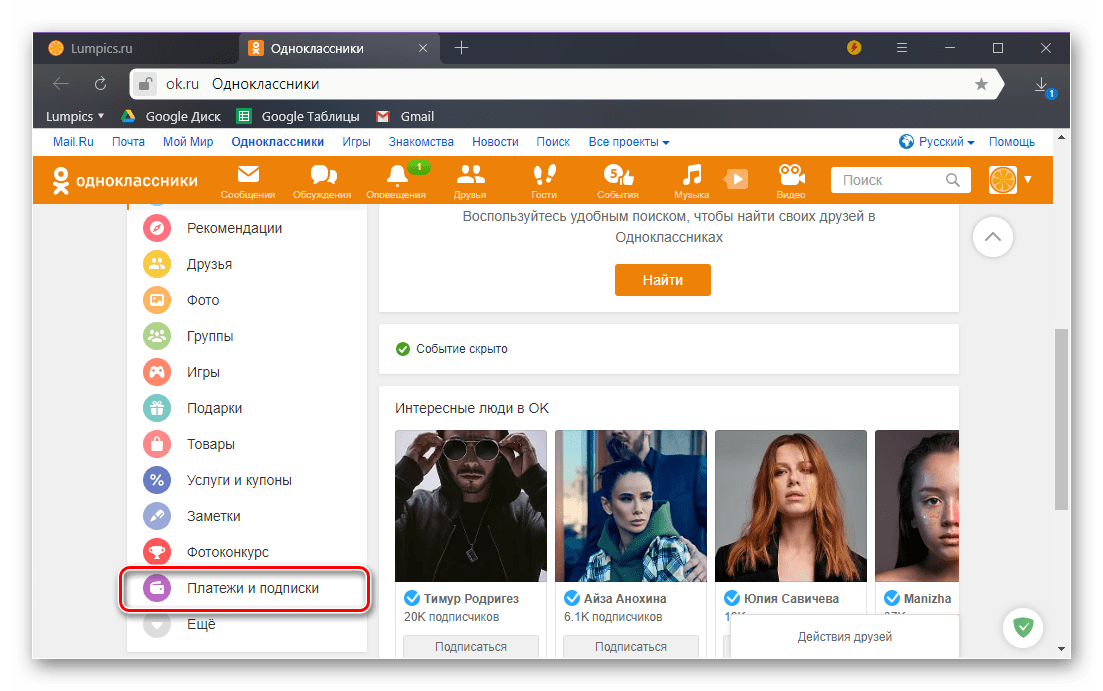Screen dimensions: 1103x691
Task: Click the orange Найти button
Action: [x=662, y=280]
